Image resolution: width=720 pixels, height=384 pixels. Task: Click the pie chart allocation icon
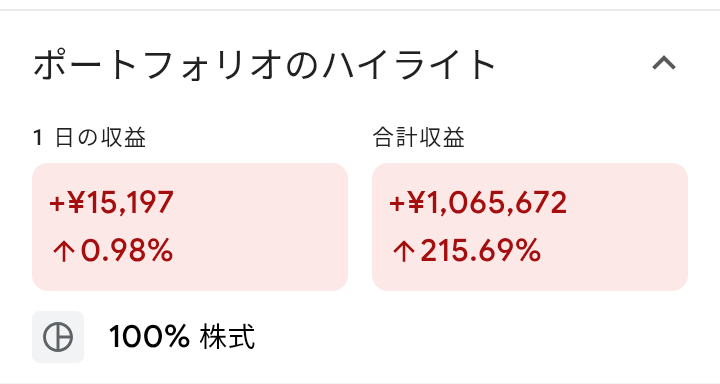pos(58,337)
